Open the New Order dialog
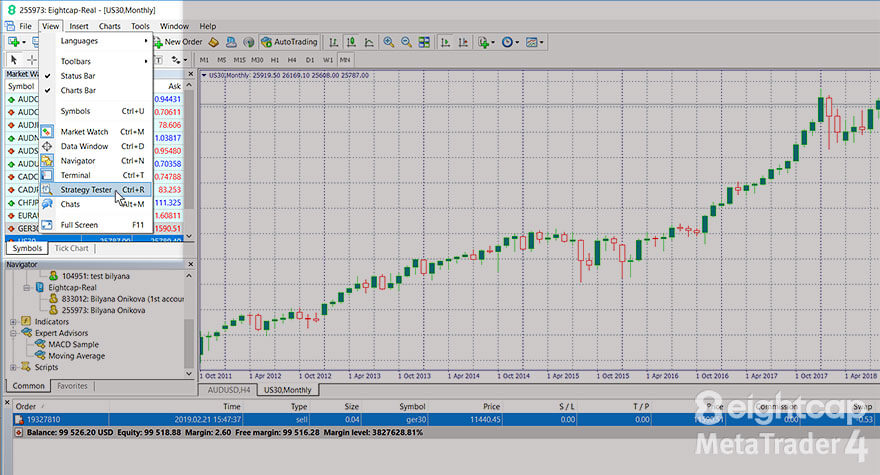This screenshot has height=475, width=880. [178, 42]
